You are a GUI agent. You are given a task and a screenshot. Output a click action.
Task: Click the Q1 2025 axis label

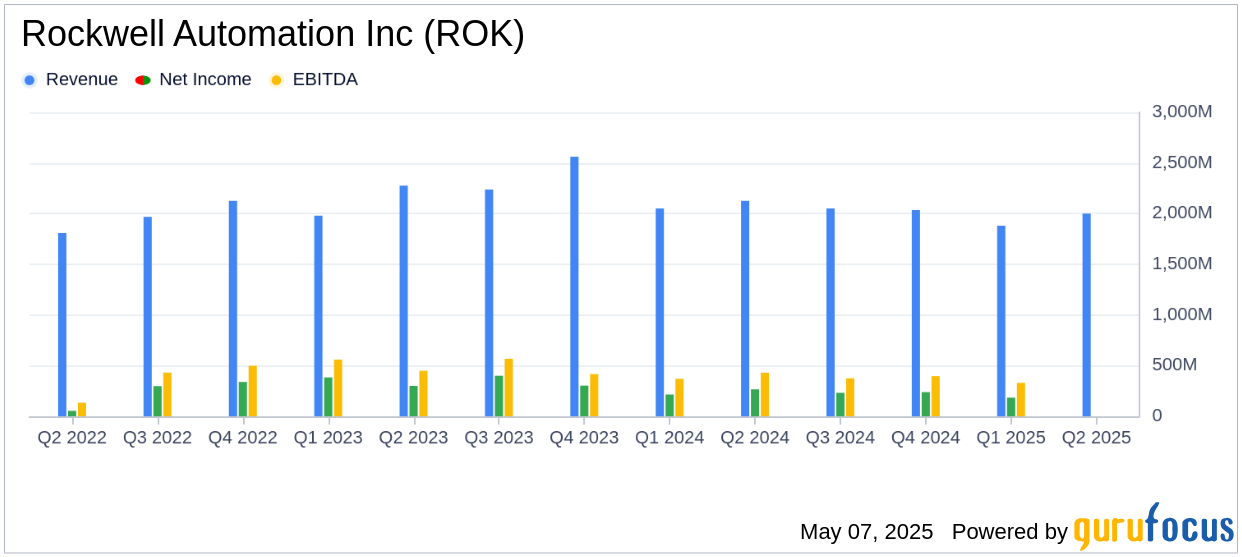click(x=1011, y=438)
